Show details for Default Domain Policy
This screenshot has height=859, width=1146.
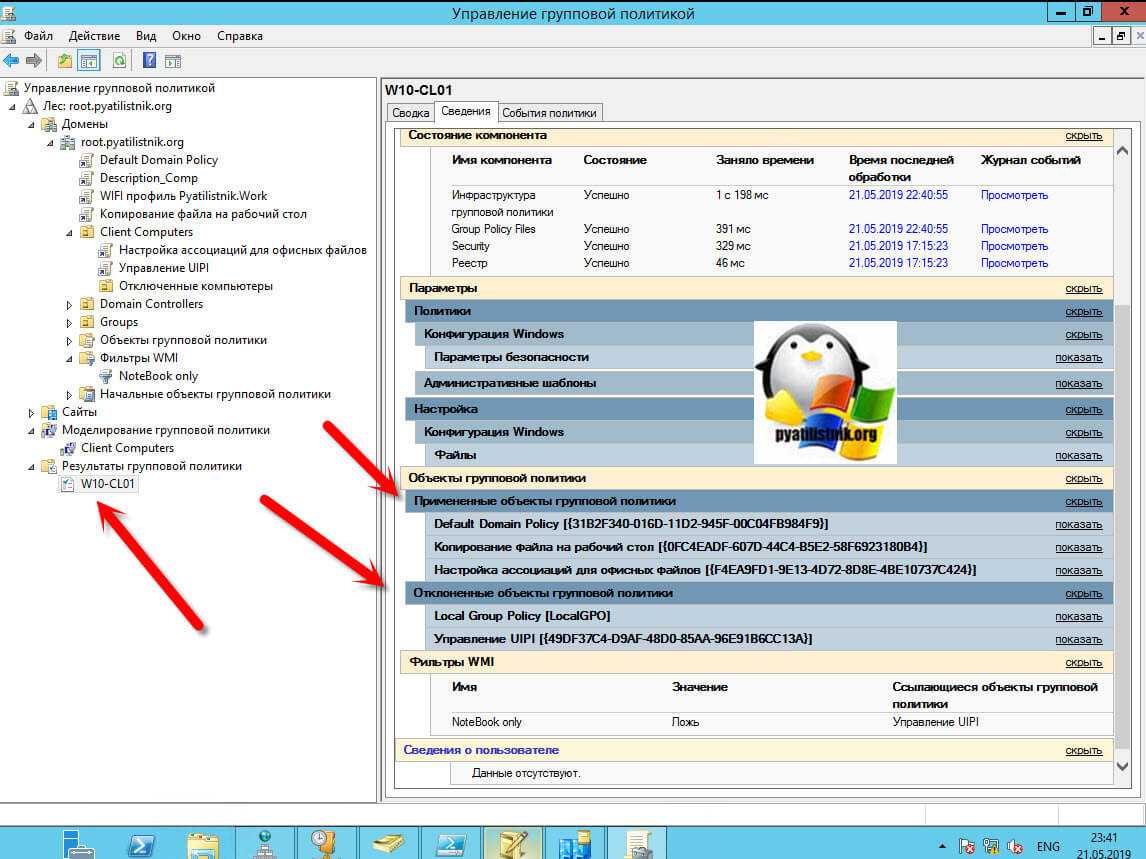pos(1078,524)
